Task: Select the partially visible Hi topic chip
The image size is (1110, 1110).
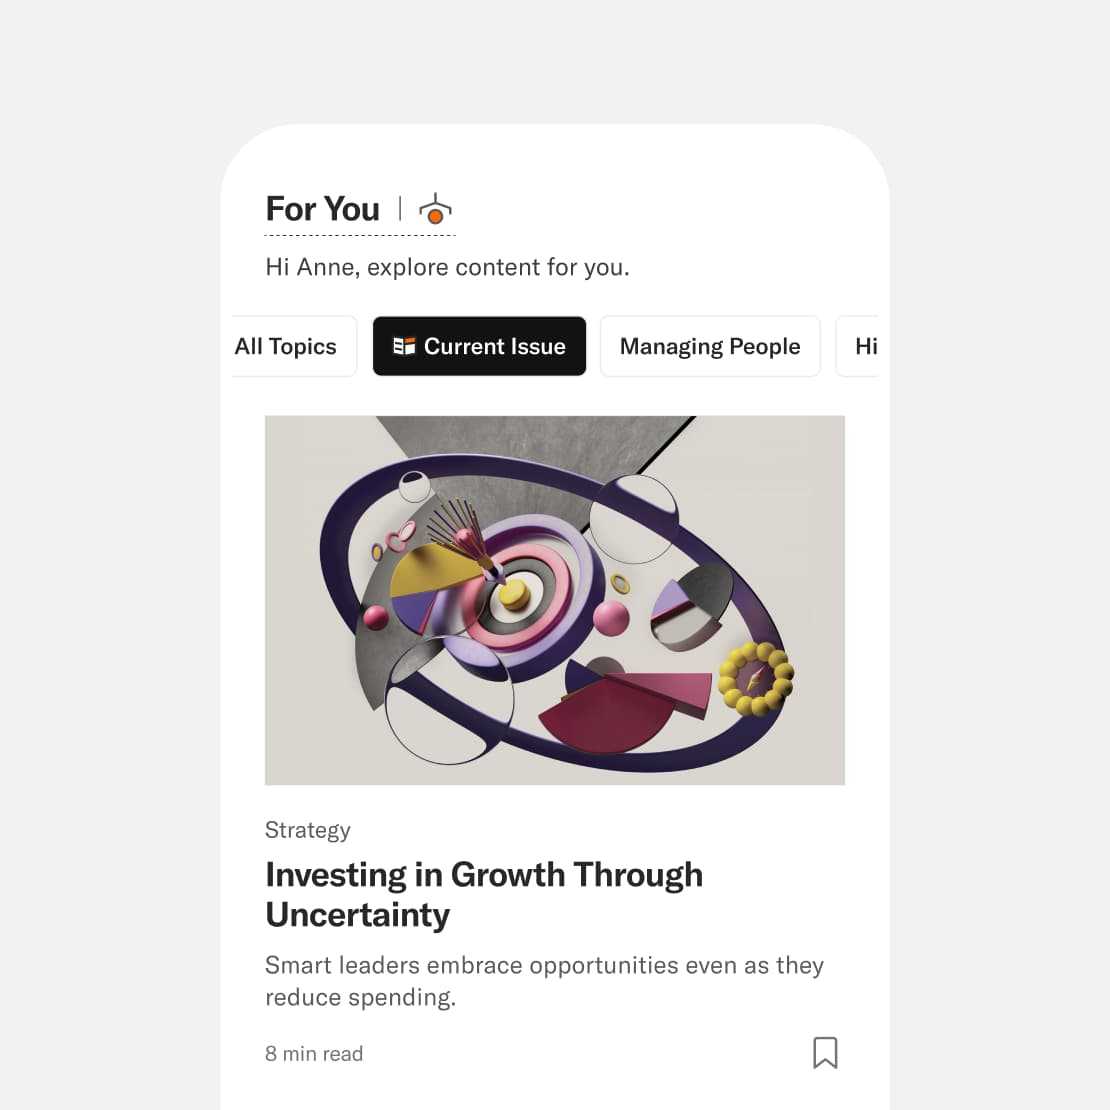Action: click(858, 346)
